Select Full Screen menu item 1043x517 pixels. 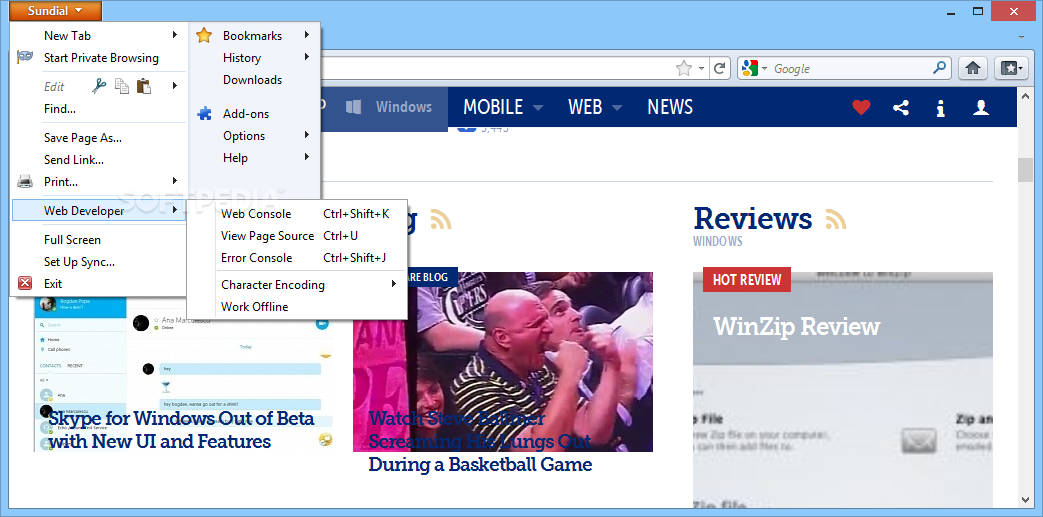tap(99, 240)
